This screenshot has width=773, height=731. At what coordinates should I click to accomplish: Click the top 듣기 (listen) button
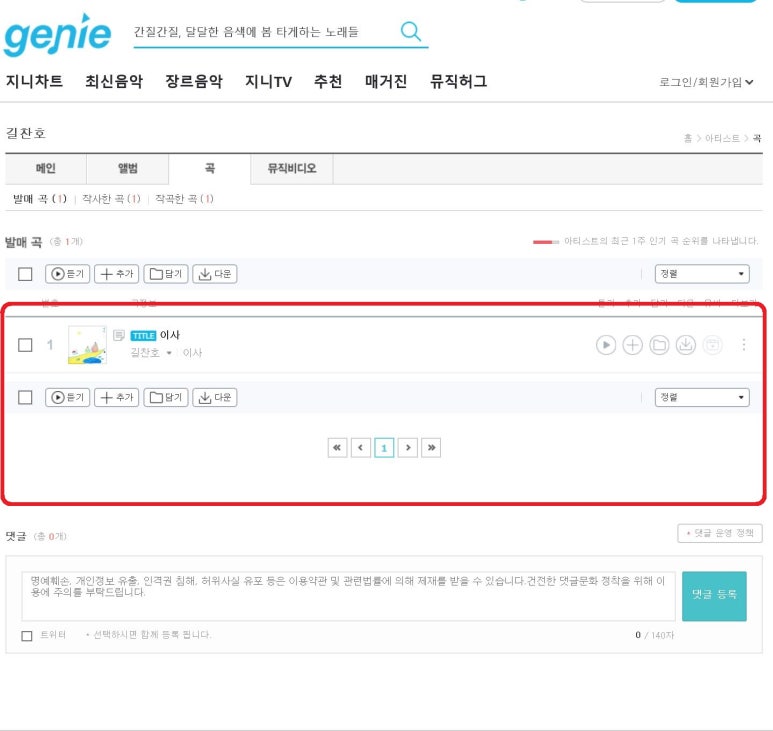coord(68,274)
